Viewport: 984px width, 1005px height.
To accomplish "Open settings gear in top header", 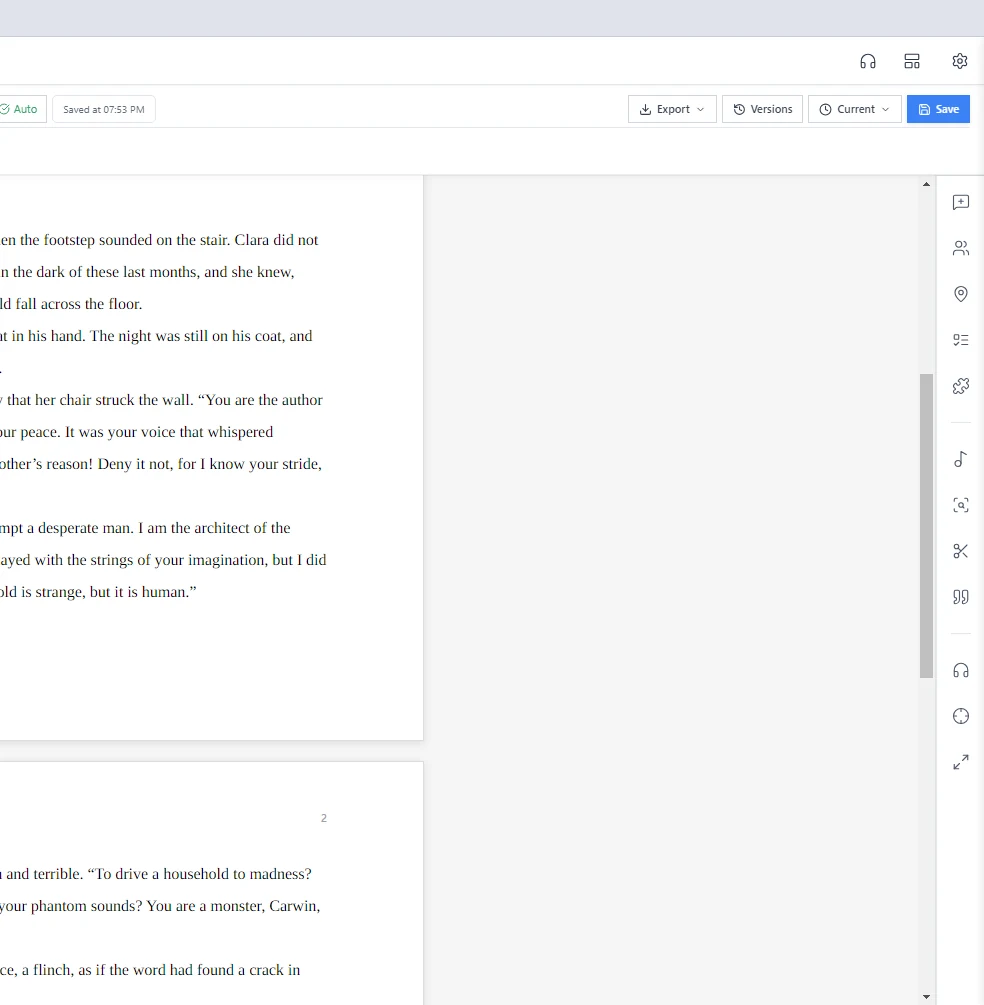I will click(x=959, y=61).
